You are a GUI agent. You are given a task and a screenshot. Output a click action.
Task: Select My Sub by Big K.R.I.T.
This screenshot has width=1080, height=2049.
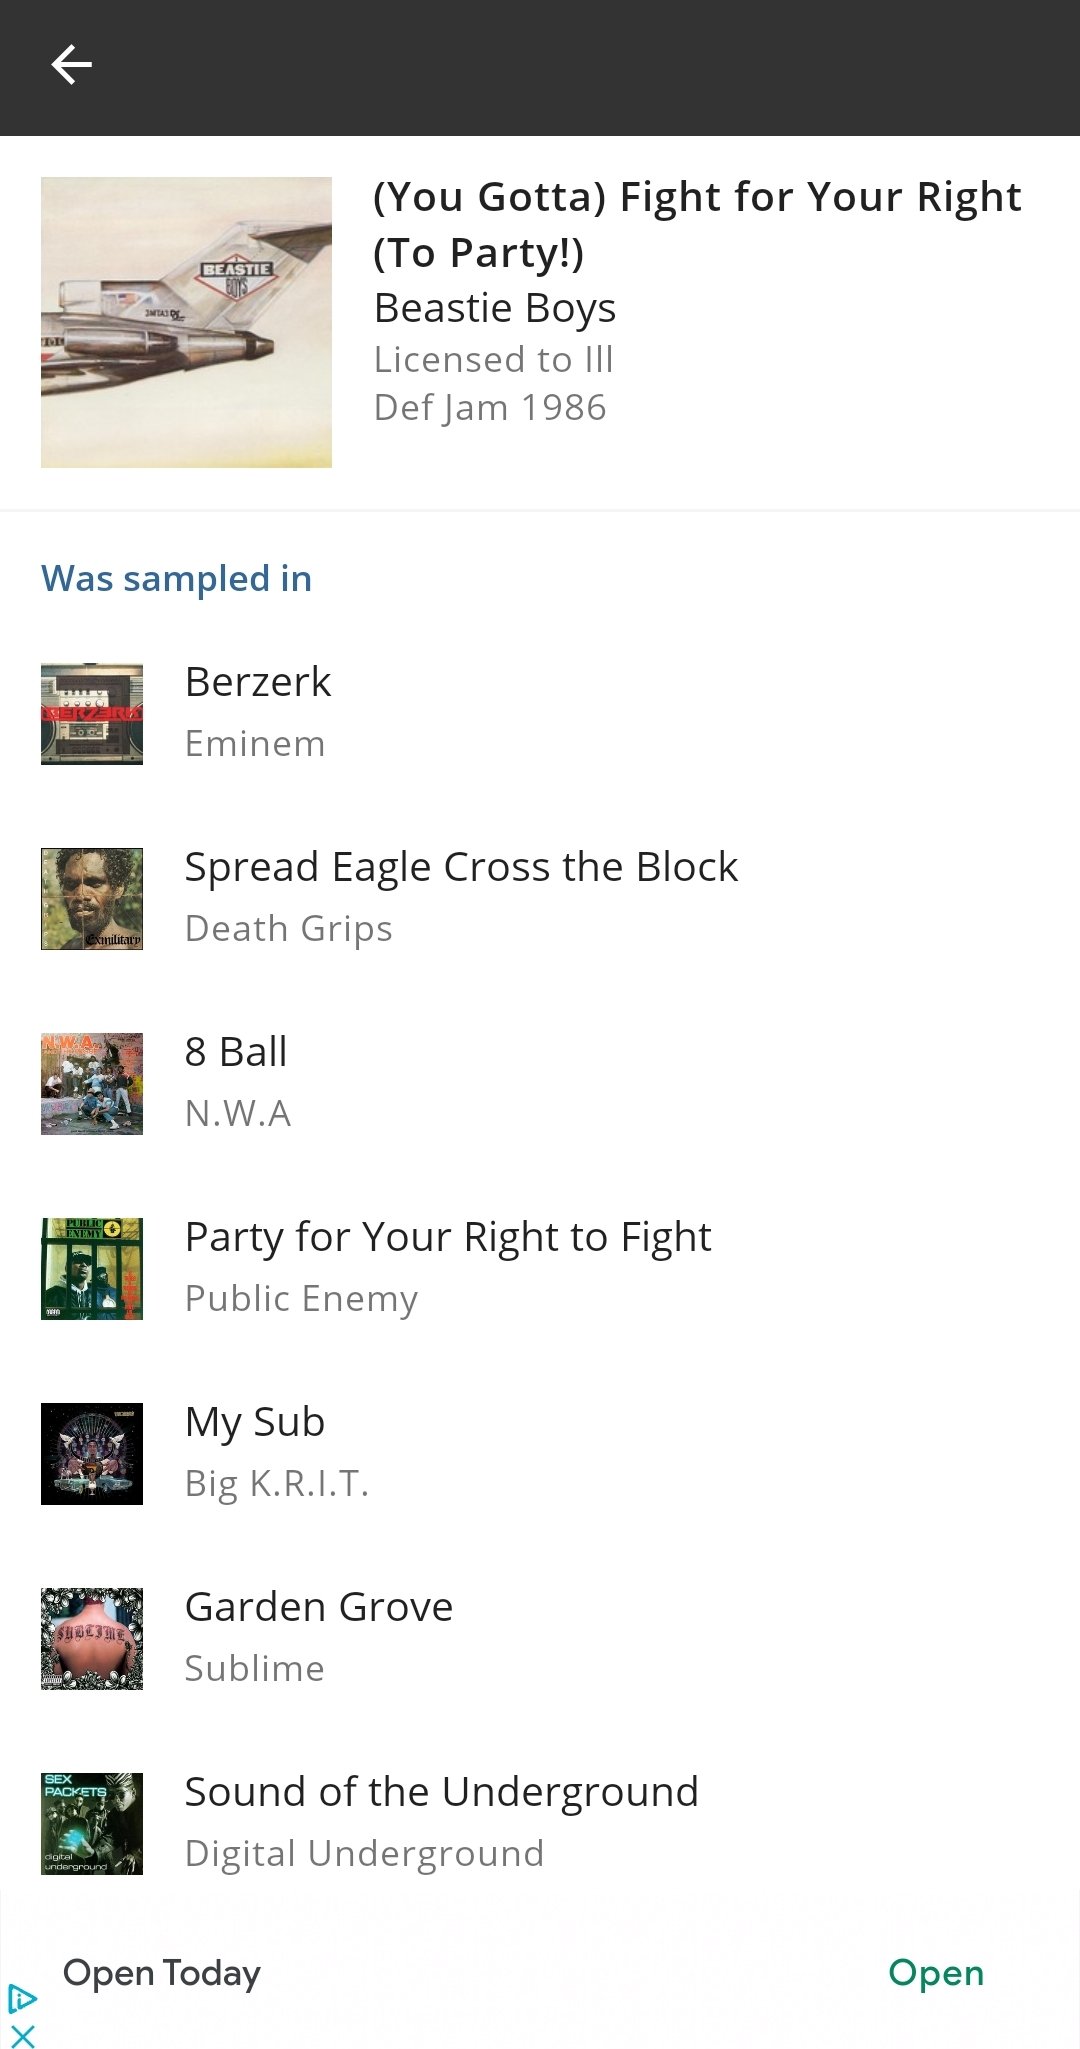pyautogui.click(x=540, y=1454)
